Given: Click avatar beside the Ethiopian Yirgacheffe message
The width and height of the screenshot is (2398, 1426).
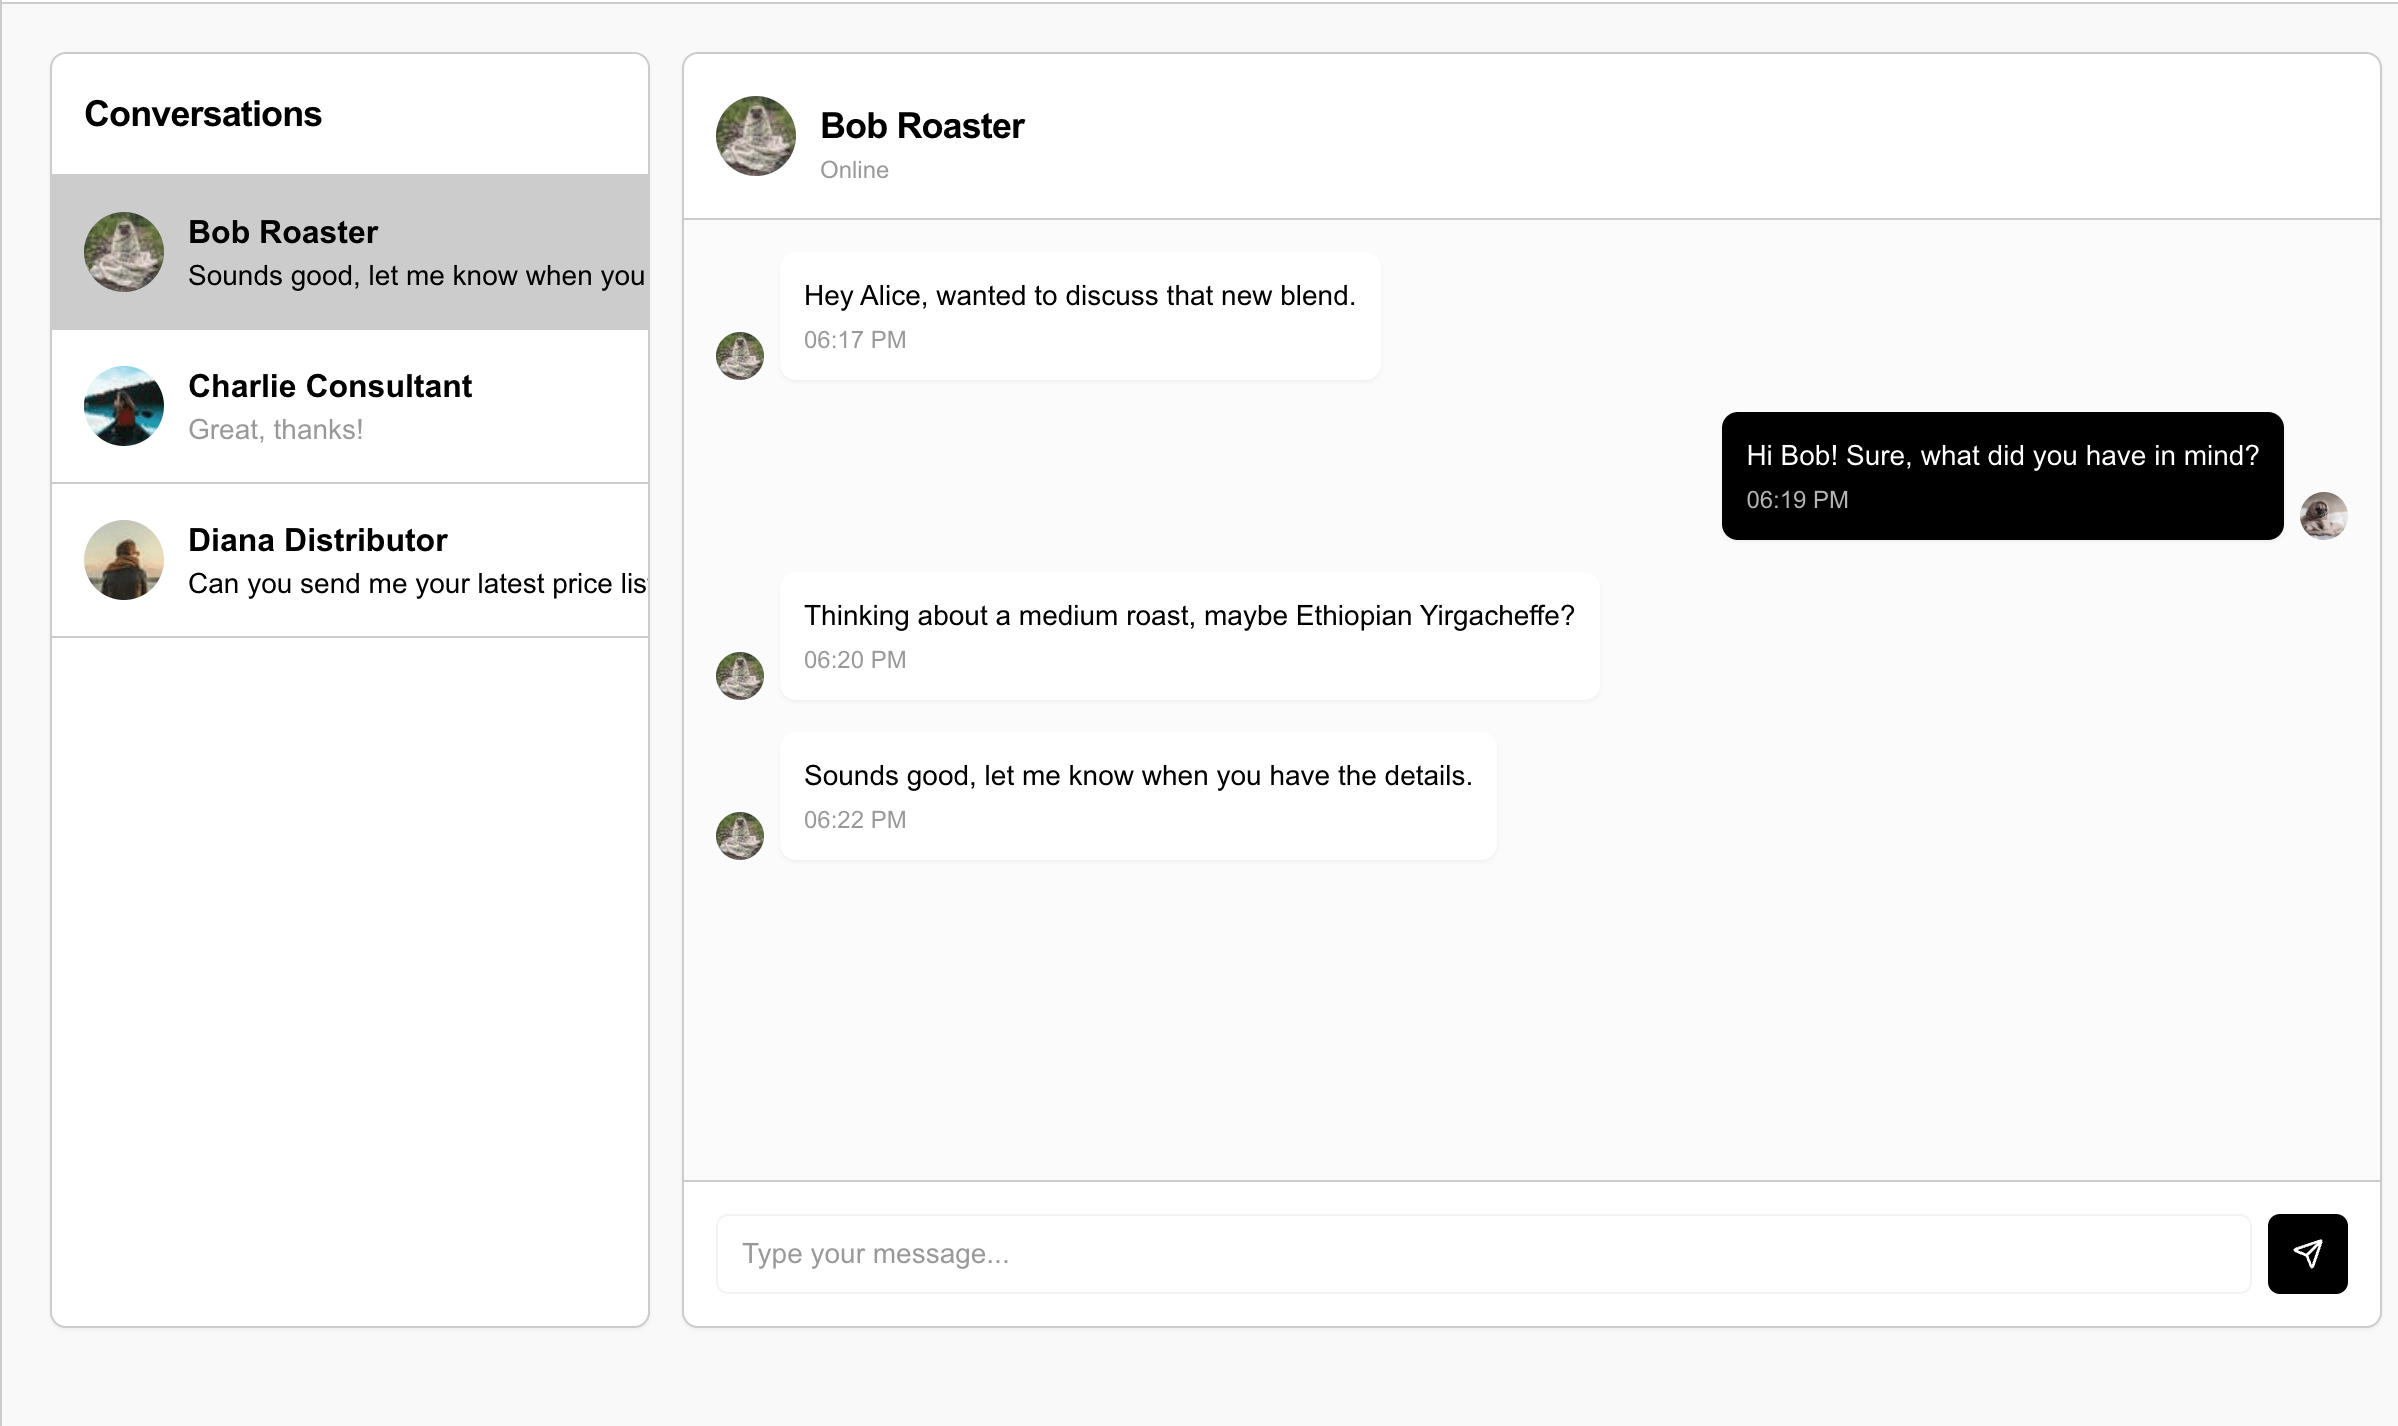Looking at the screenshot, I should coord(740,676).
